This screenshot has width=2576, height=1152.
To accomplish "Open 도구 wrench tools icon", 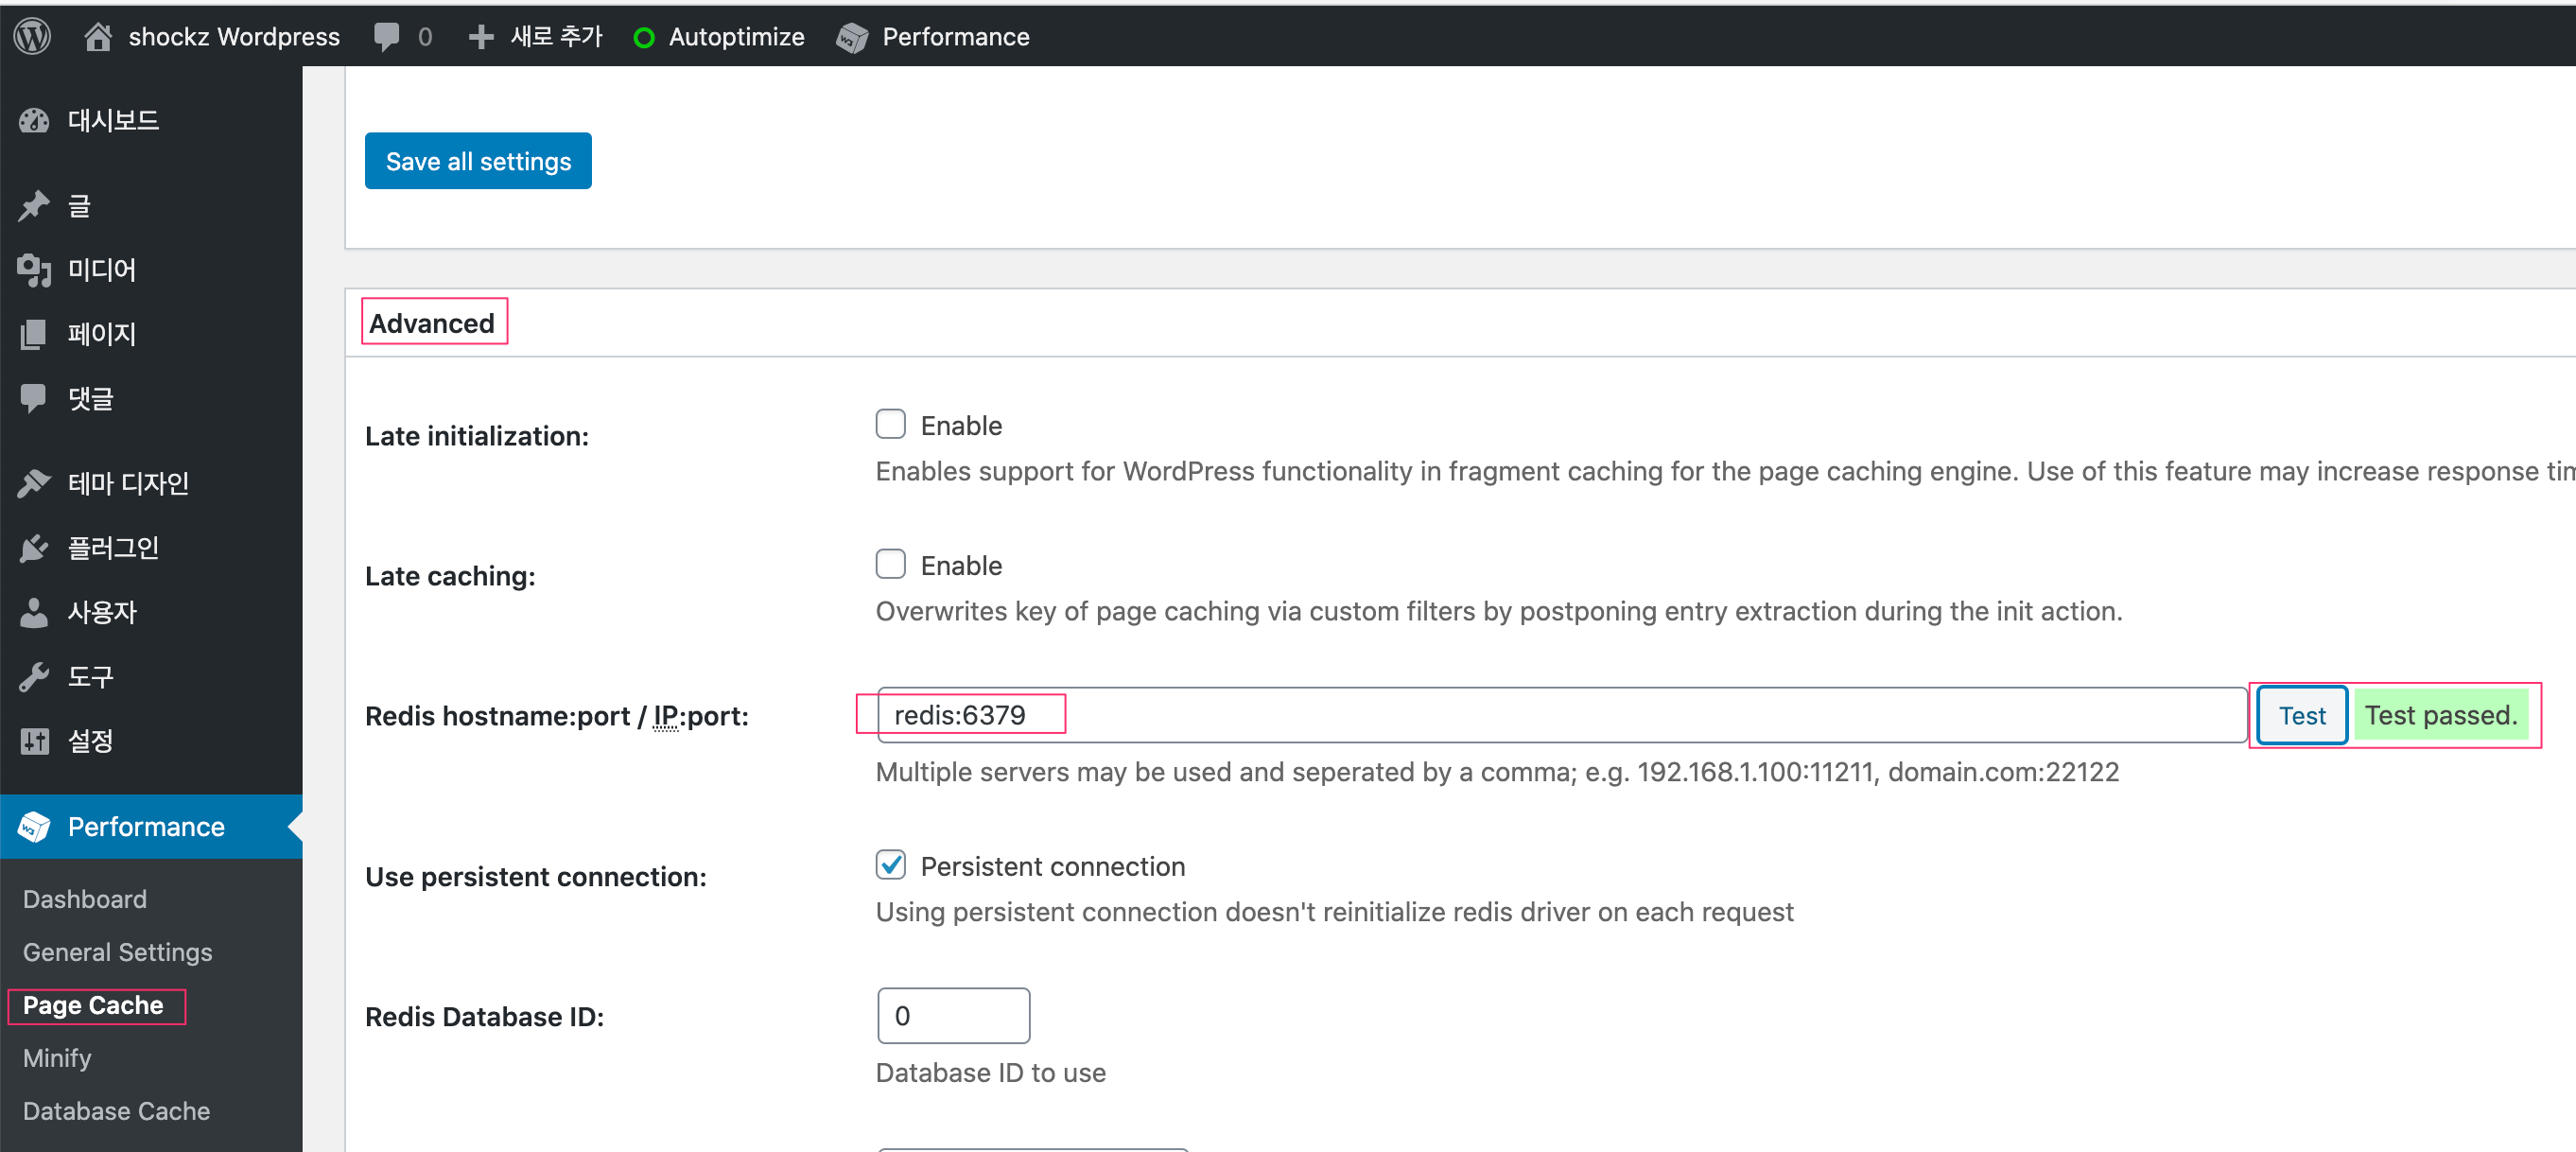I will [34, 677].
